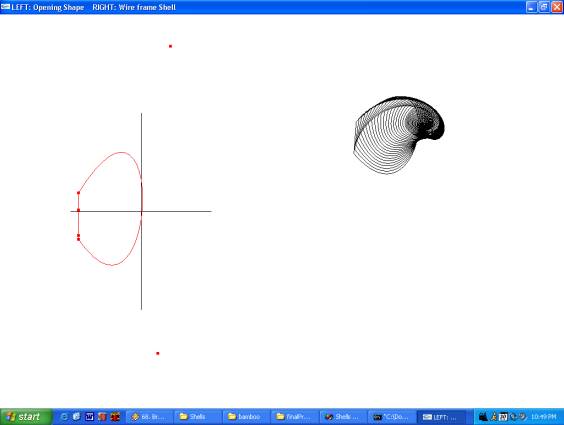Select the red control point below the axes
The width and height of the screenshot is (564, 425).
[158, 353]
